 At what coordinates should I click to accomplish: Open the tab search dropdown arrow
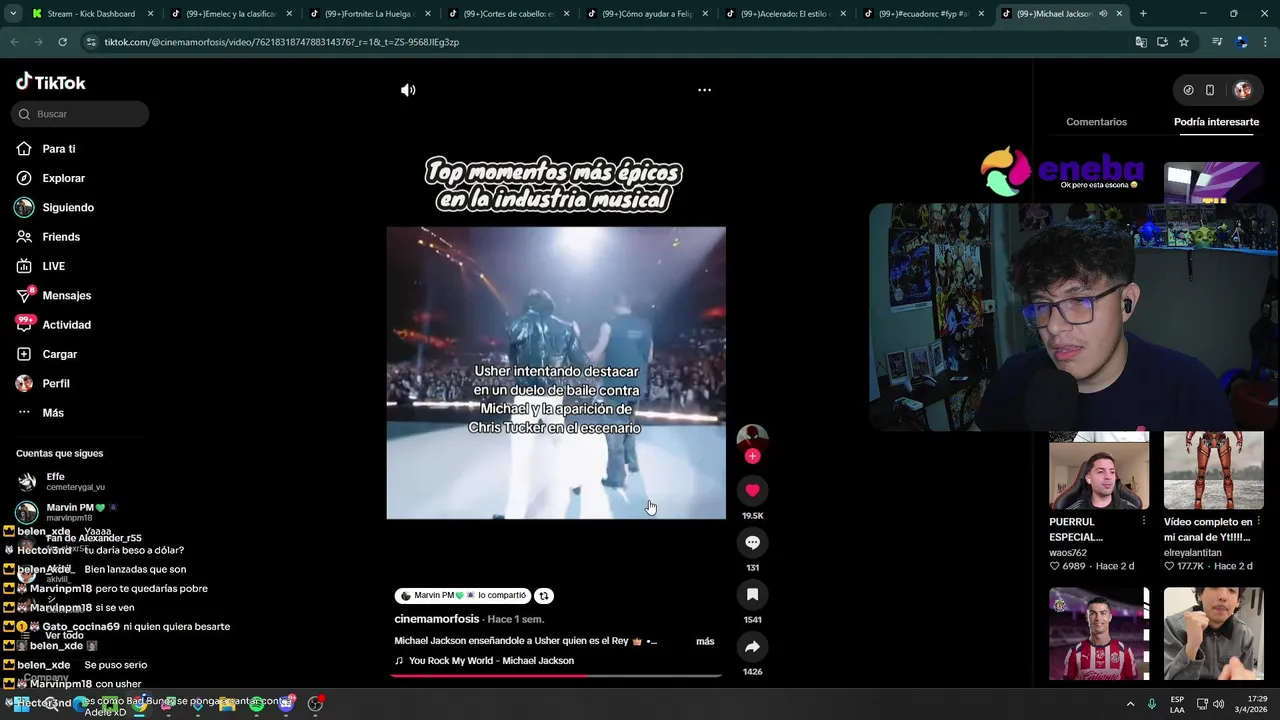click(x=12, y=14)
